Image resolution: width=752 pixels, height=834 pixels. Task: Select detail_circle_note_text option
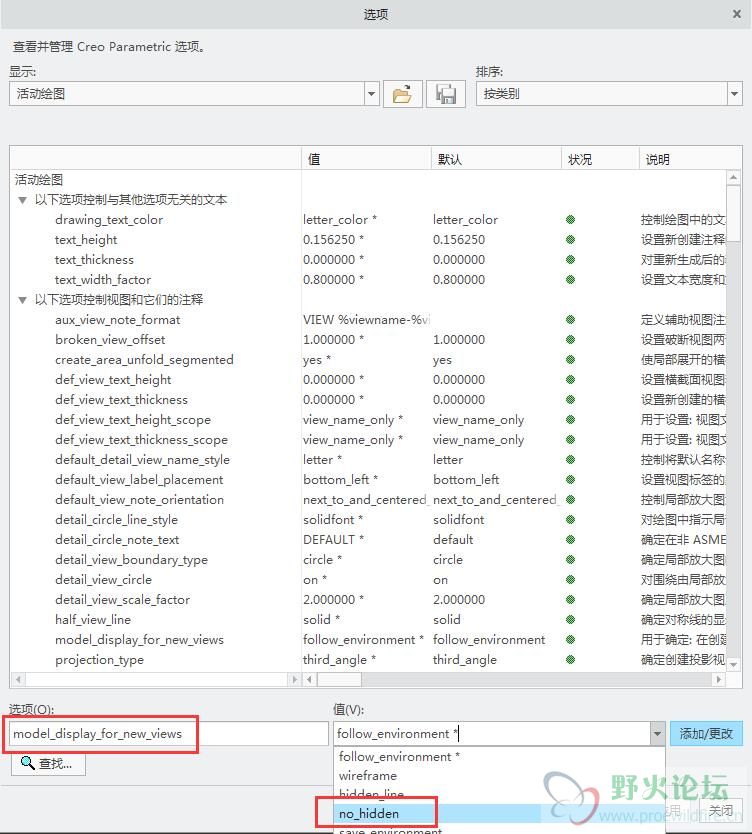(116, 540)
